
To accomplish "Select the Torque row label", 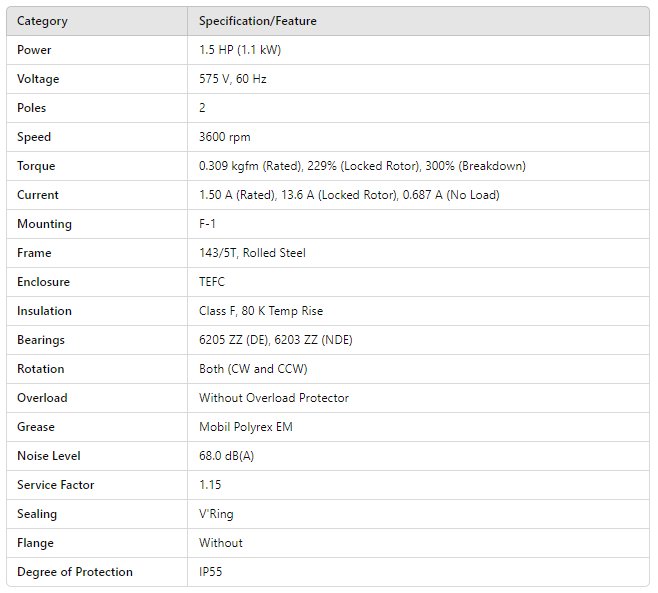I will [x=36, y=166].
